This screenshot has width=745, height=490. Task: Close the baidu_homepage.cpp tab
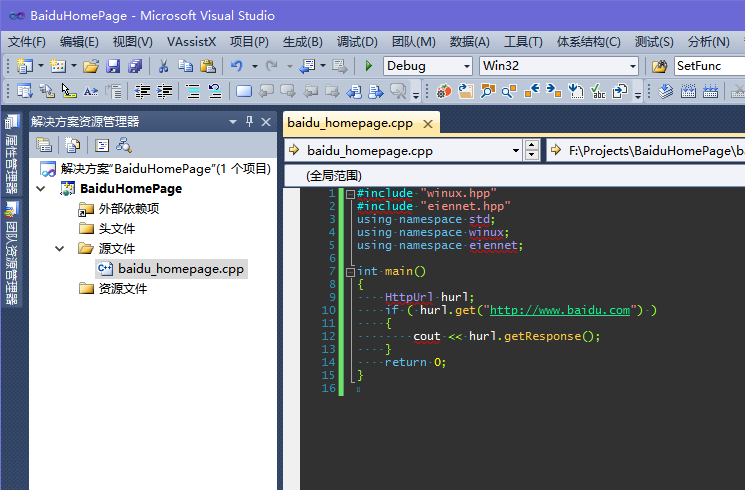428,124
